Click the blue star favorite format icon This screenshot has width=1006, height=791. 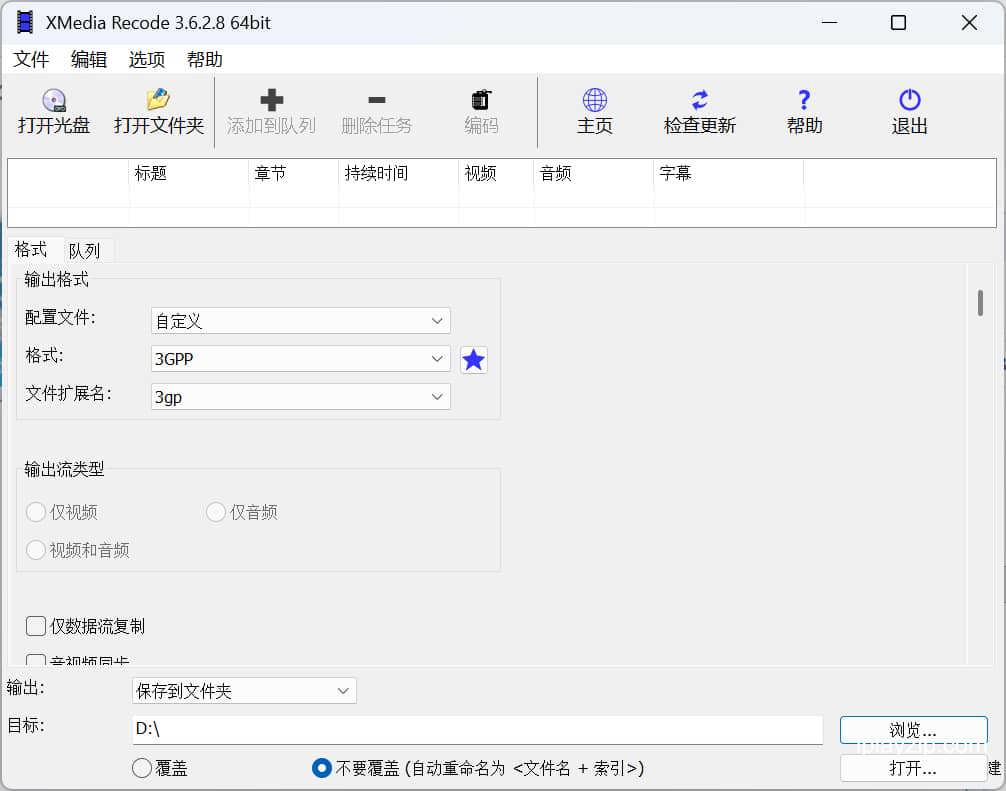[x=473, y=360]
